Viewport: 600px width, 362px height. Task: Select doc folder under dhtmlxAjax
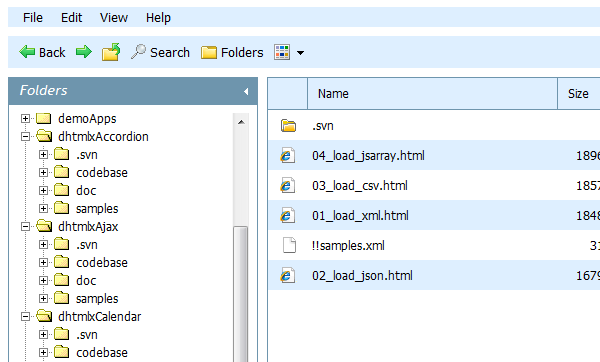coord(86,280)
